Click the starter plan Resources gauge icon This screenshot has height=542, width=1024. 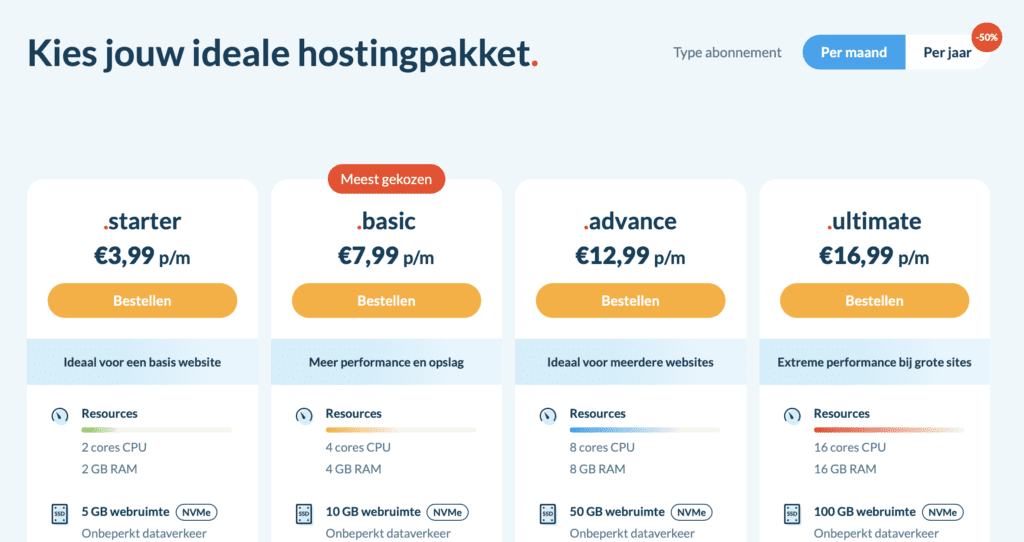point(59,414)
